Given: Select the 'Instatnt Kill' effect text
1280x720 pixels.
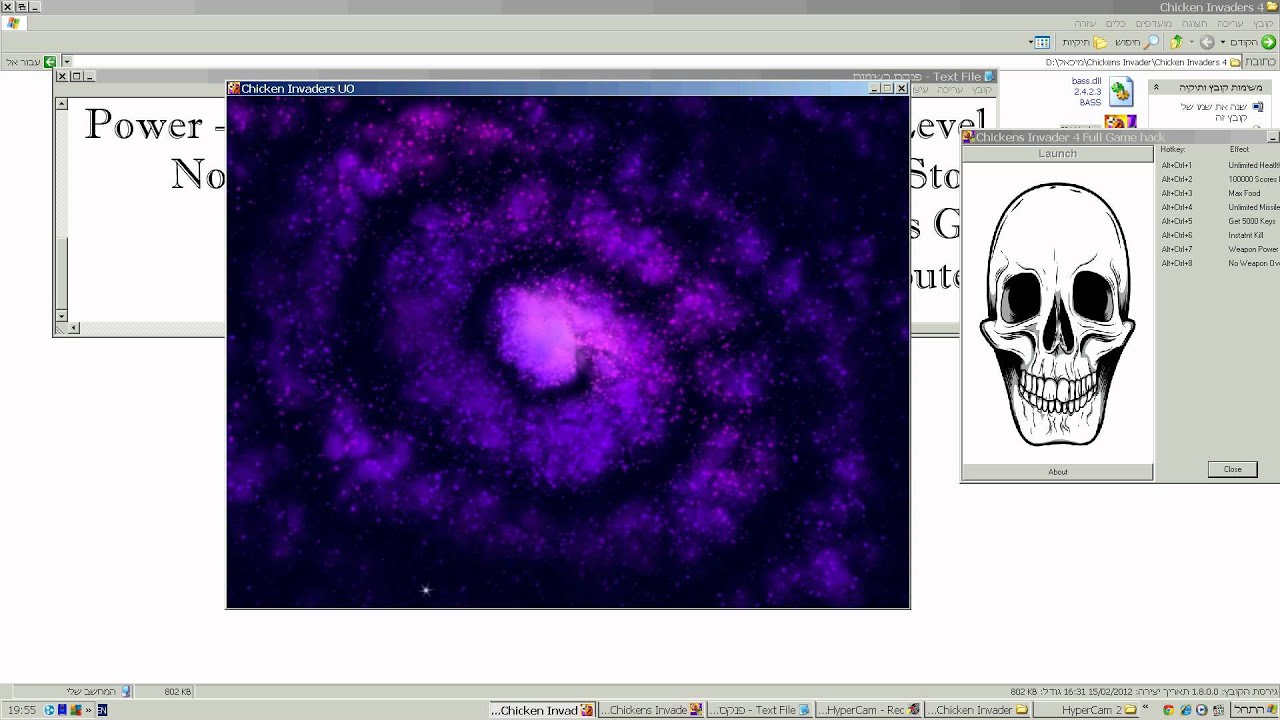Looking at the screenshot, I should point(1246,235).
